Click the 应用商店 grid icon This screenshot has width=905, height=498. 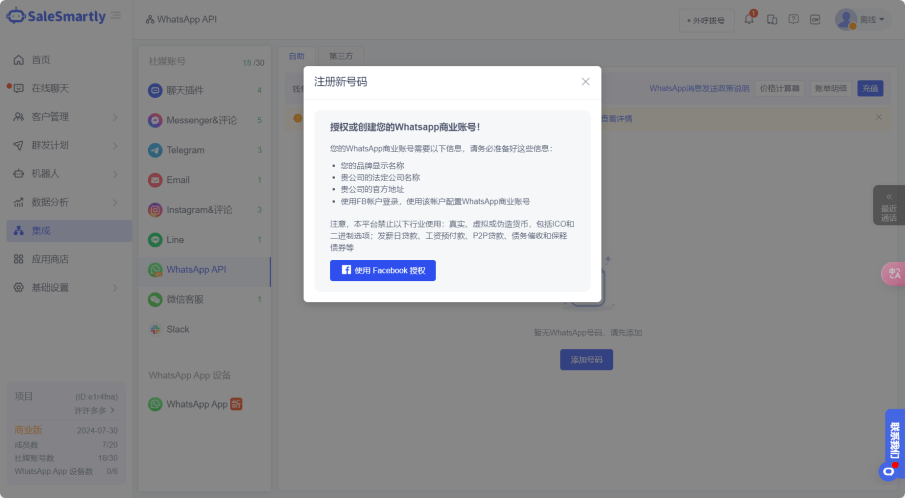(18, 259)
